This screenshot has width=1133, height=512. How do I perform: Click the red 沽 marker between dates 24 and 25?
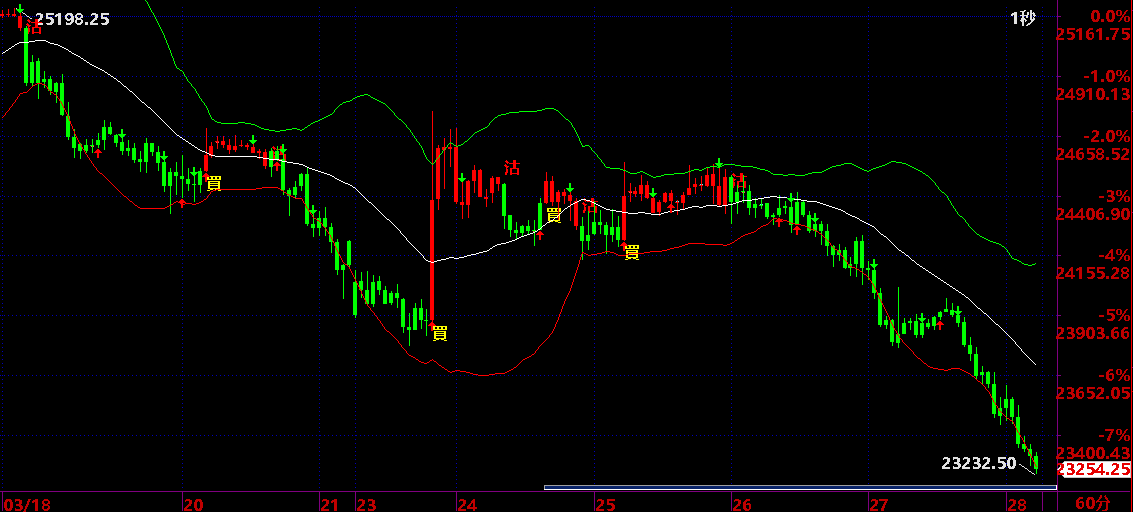coord(512,168)
